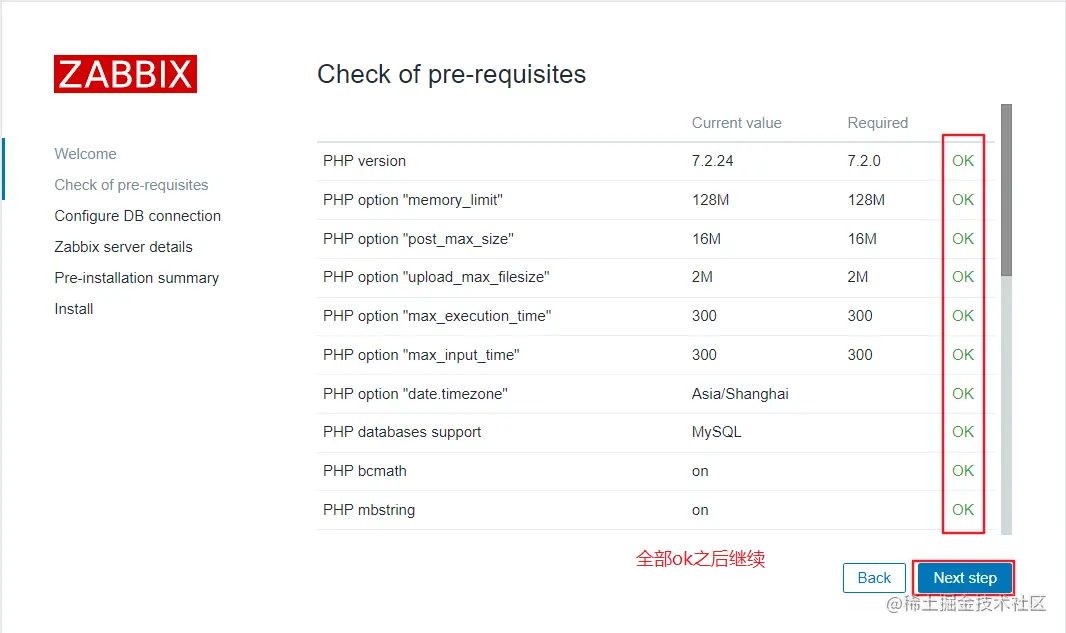Click the MySQL databases support value
This screenshot has width=1066, height=633.
[x=716, y=432]
